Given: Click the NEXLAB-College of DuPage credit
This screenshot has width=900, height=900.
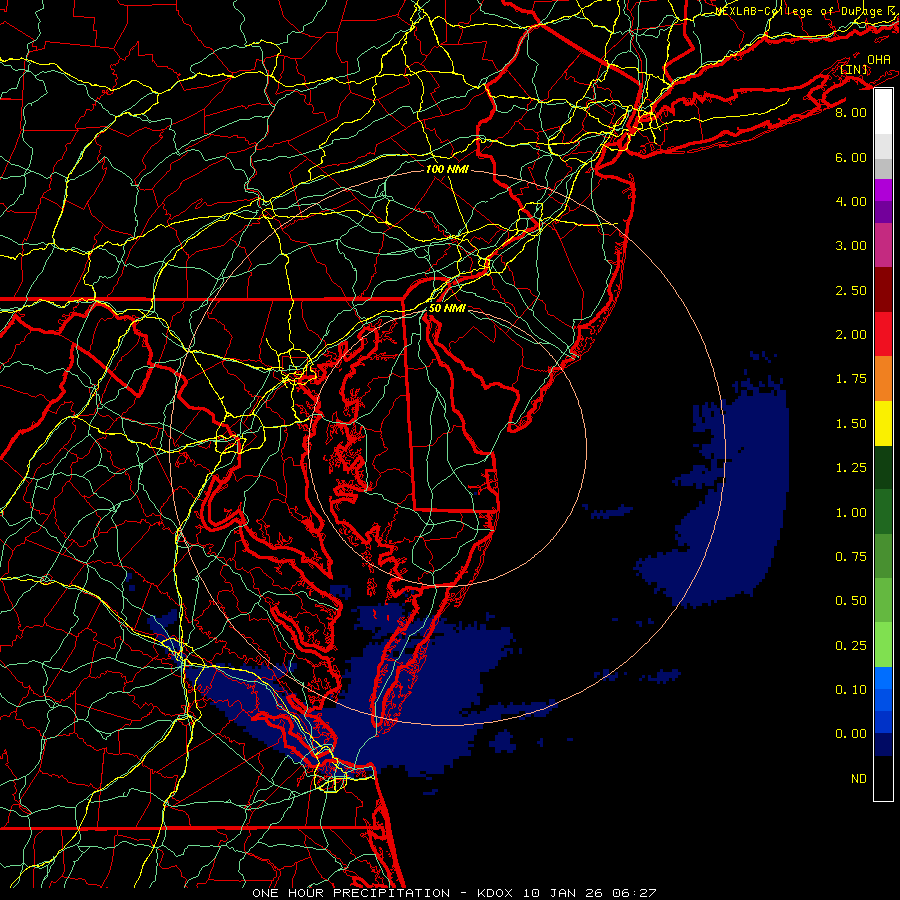Looking at the screenshot, I should click(807, 11).
